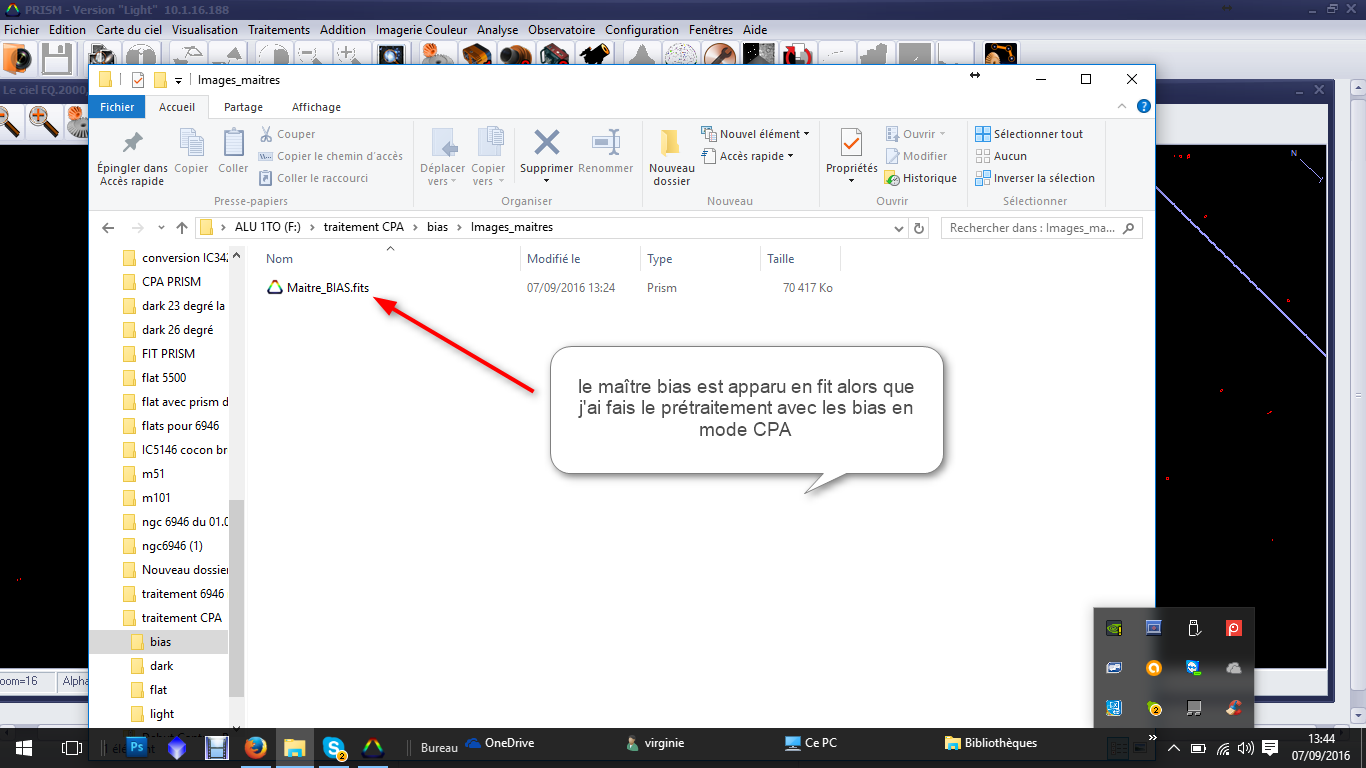The image size is (1366, 768).
Task: Click Inverser la sélection
Action: 1035,178
